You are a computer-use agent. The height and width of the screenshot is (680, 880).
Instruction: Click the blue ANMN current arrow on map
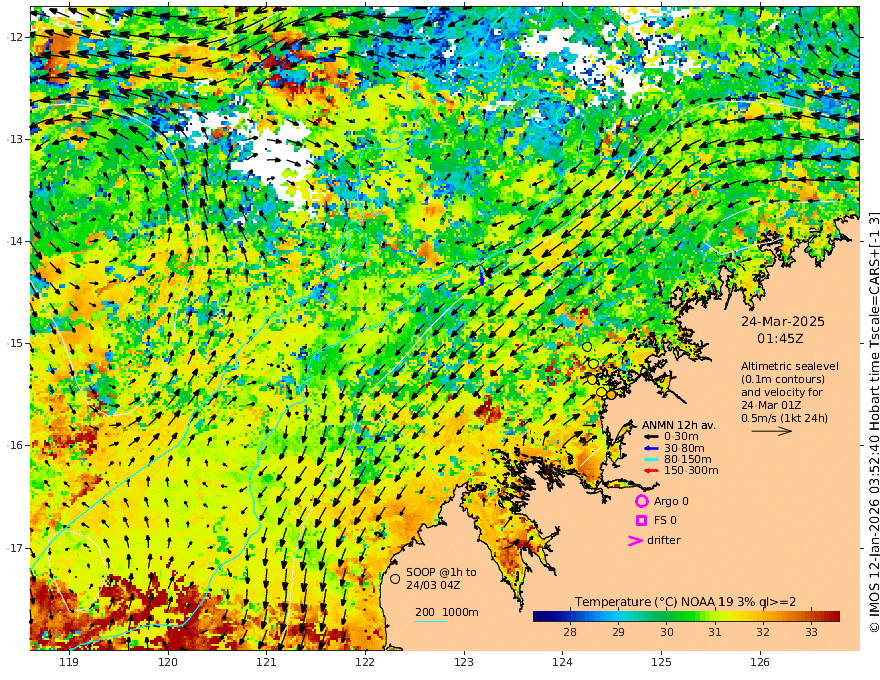(x=482, y=275)
